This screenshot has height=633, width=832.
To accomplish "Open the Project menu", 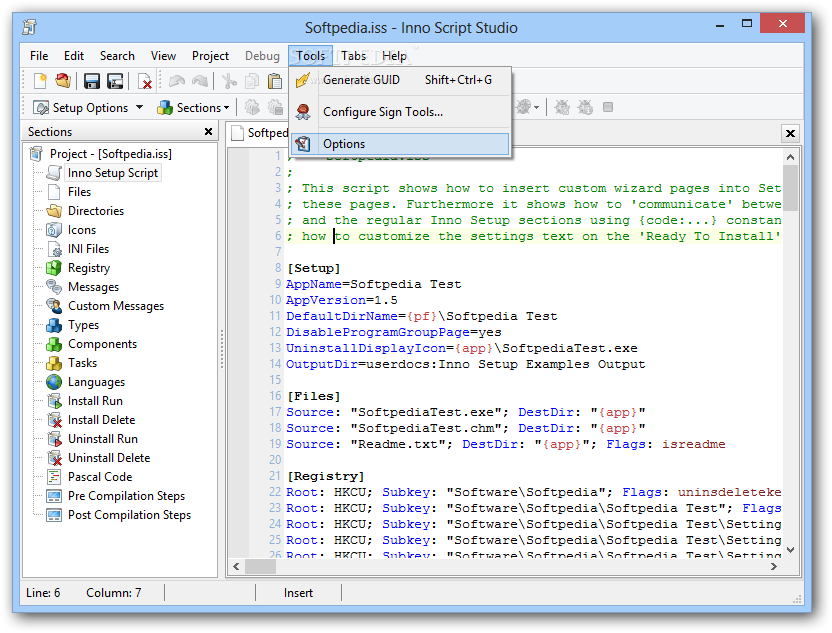I will tap(210, 56).
